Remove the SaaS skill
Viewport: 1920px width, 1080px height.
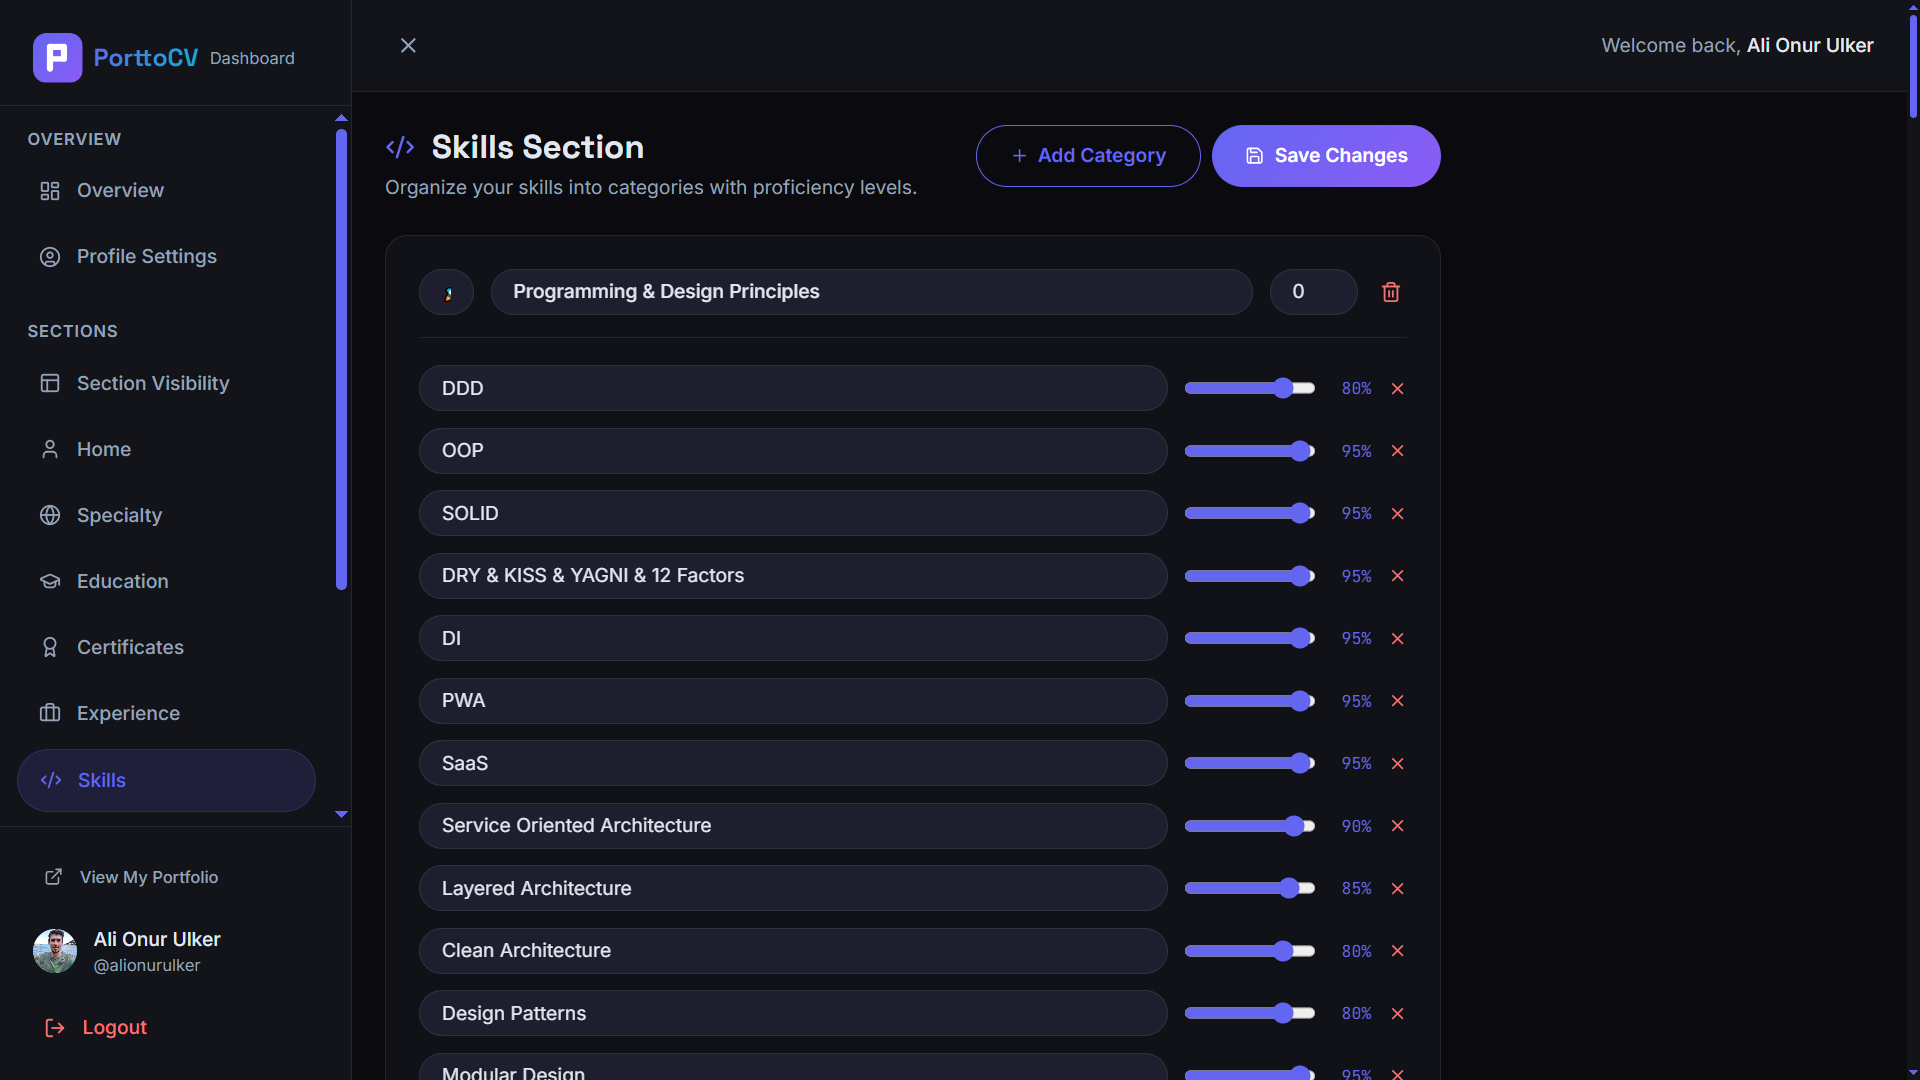click(x=1398, y=763)
